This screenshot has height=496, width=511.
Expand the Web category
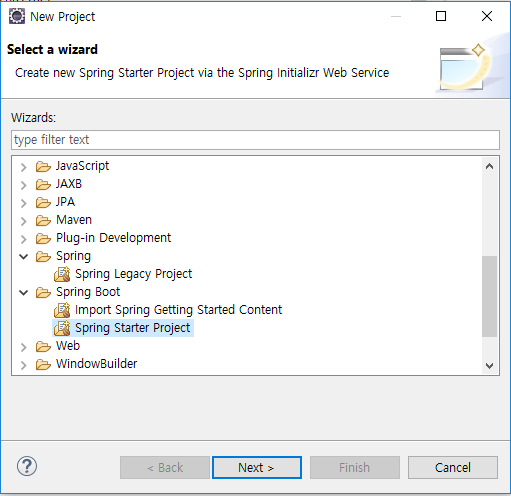click(x=23, y=347)
